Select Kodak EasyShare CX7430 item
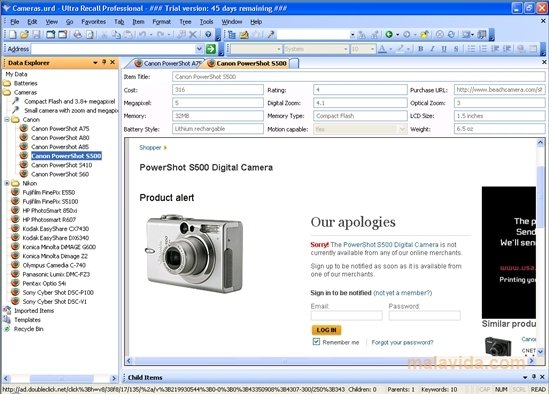This screenshot has width=549, height=394. (56, 229)
